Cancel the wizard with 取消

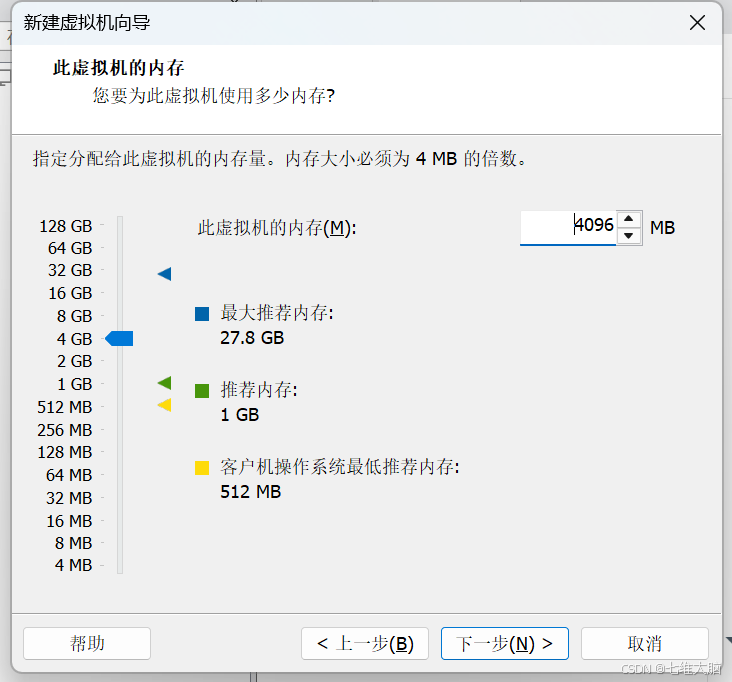(645, 643)
